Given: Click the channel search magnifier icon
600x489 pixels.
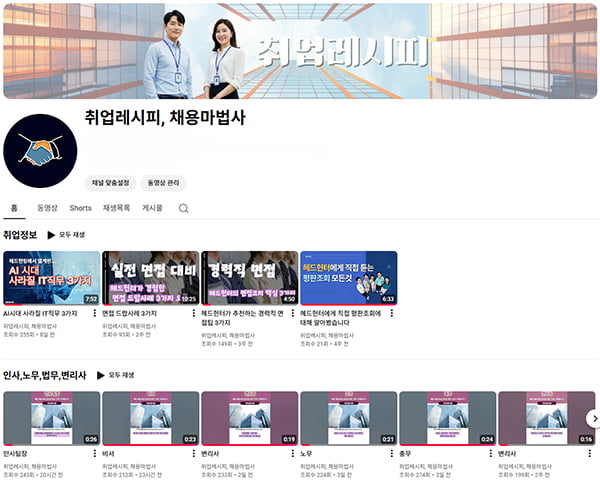Looking at the screenshot, I should pos(183,208).
